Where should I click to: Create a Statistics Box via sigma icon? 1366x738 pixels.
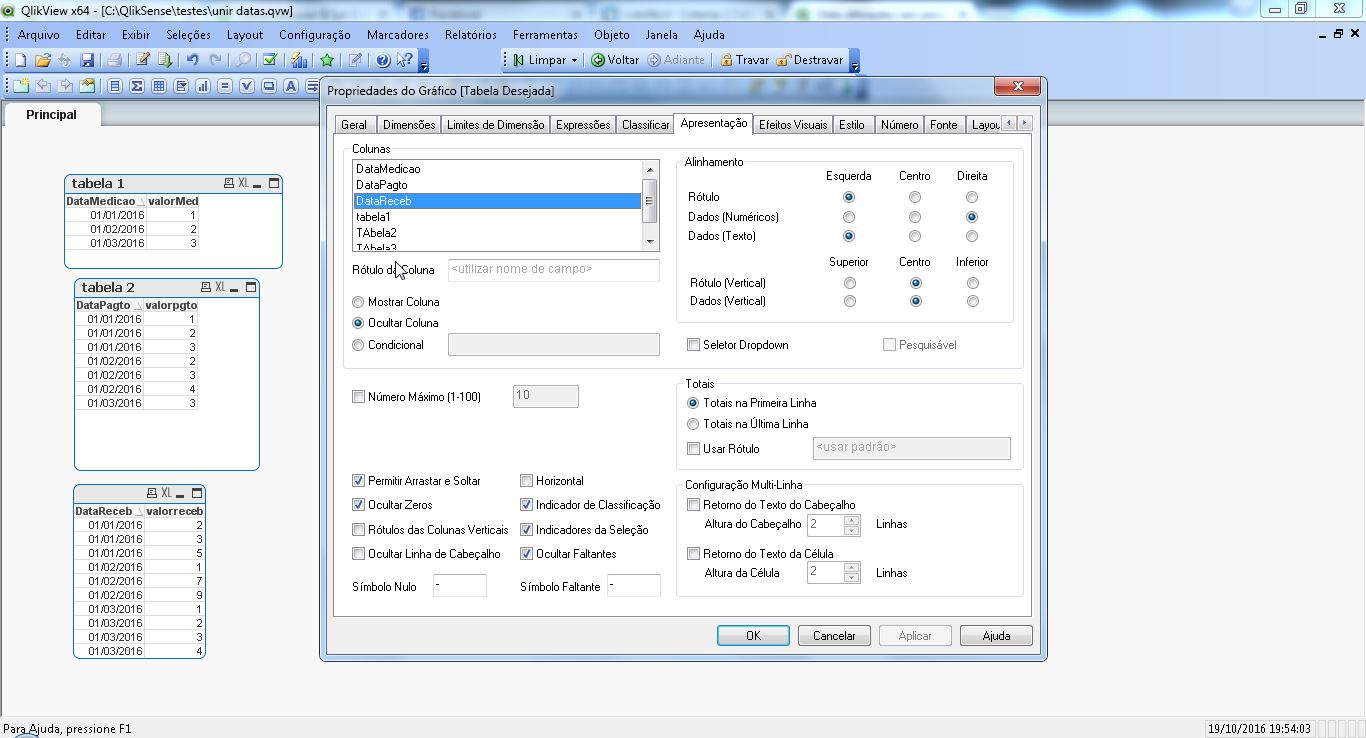137,86
